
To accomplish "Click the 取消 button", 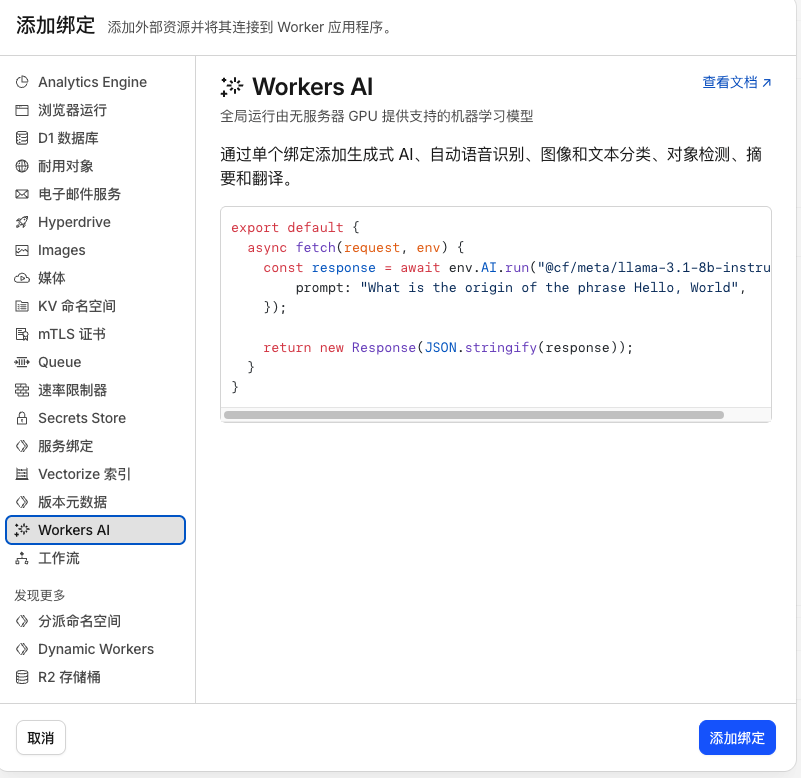I will tap(41, 738).
